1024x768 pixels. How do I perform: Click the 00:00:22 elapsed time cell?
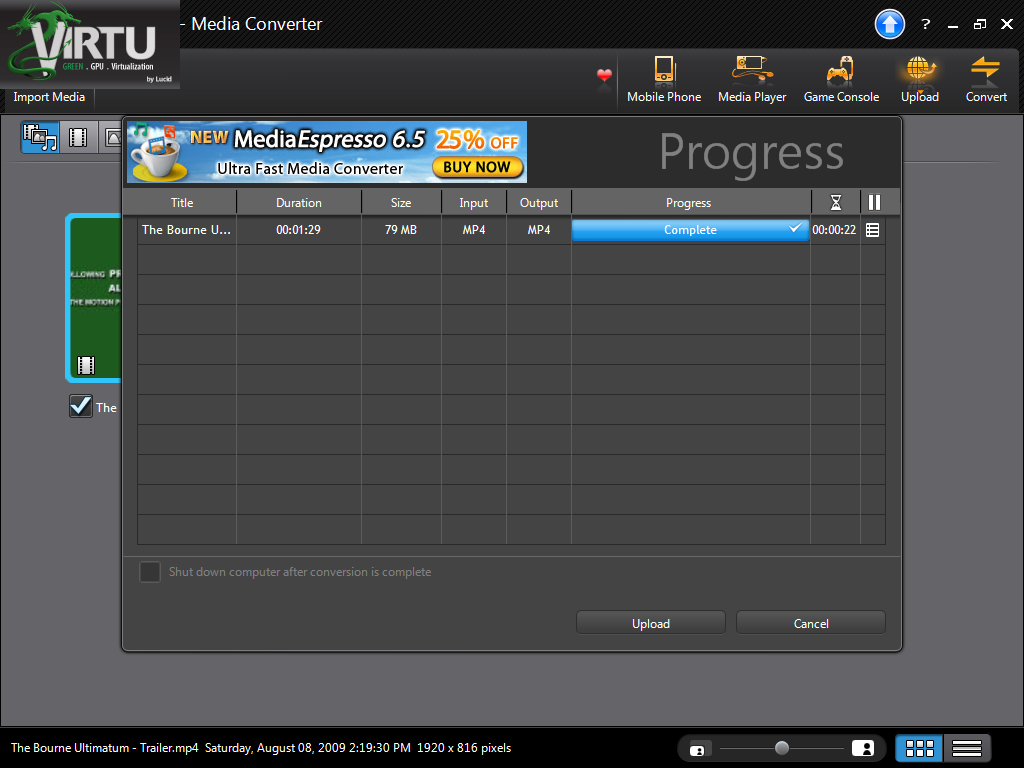(x=834, y=230)
